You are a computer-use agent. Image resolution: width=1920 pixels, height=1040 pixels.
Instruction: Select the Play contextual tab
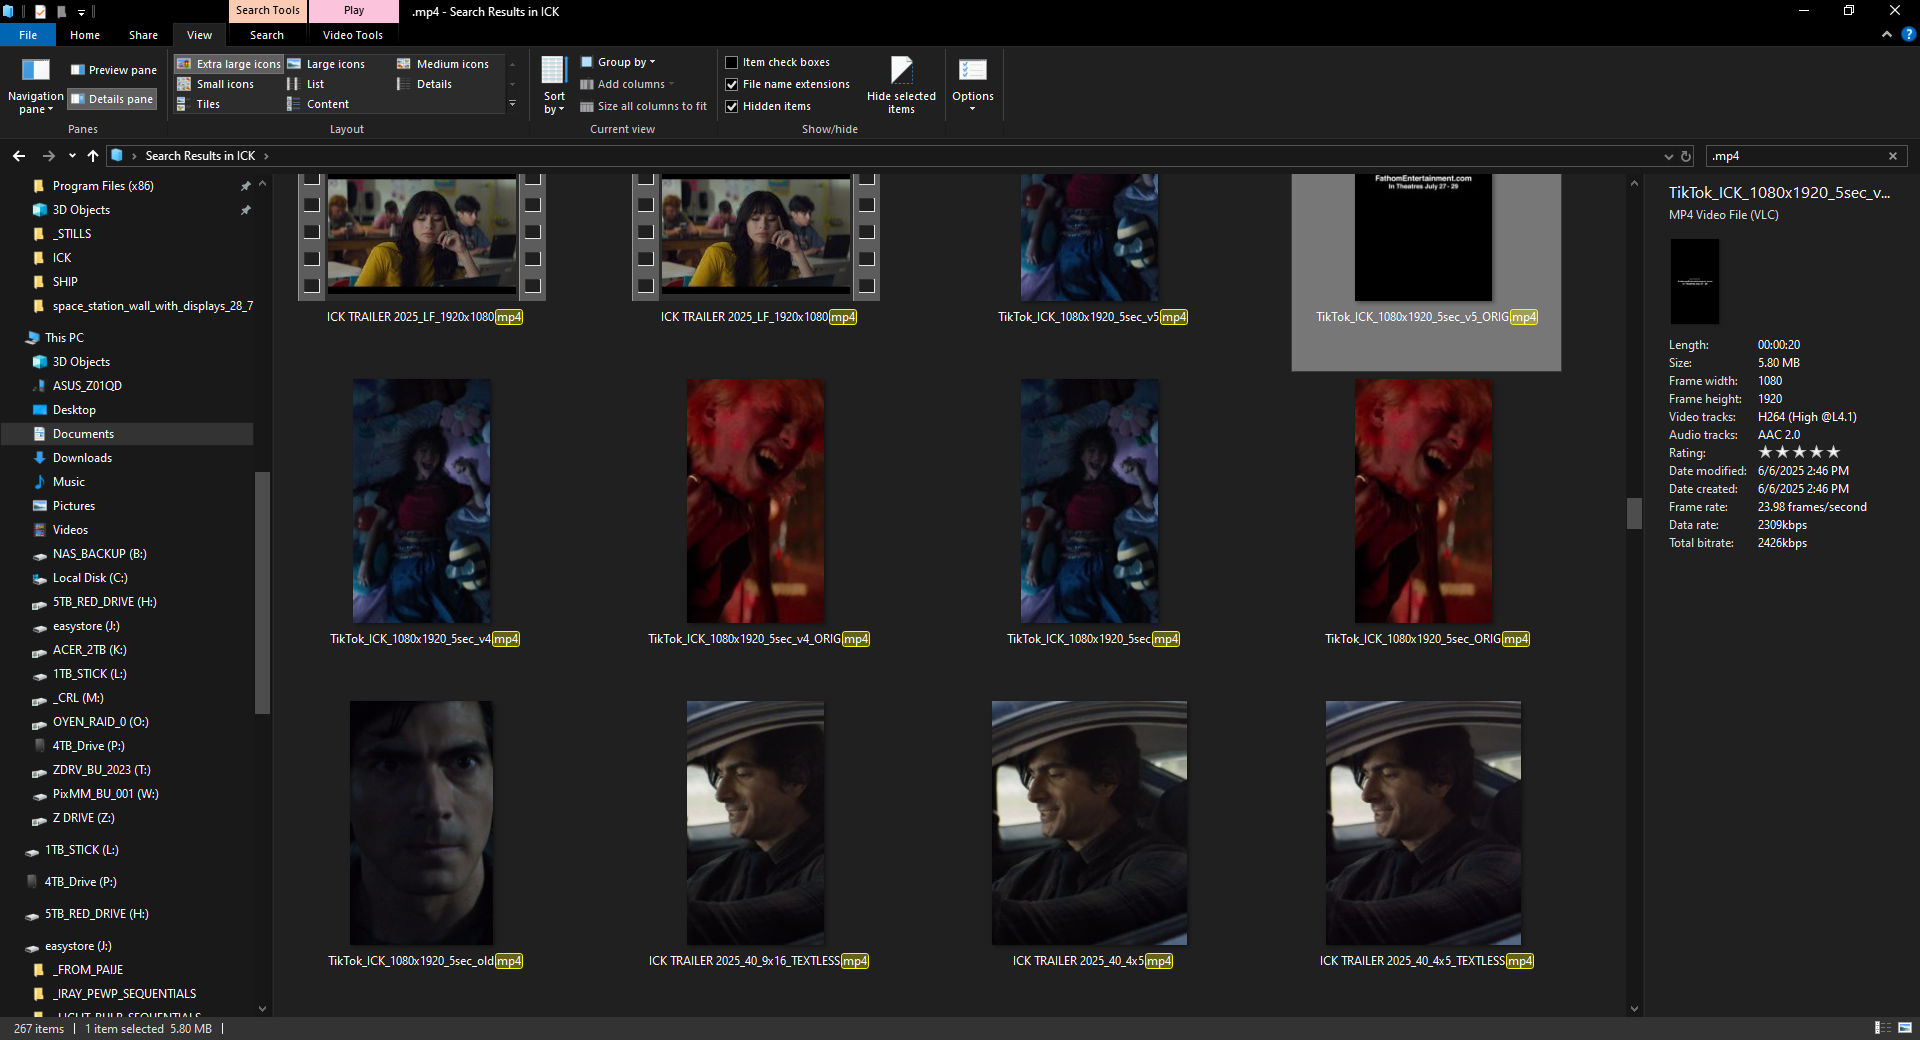click(354, 10)
